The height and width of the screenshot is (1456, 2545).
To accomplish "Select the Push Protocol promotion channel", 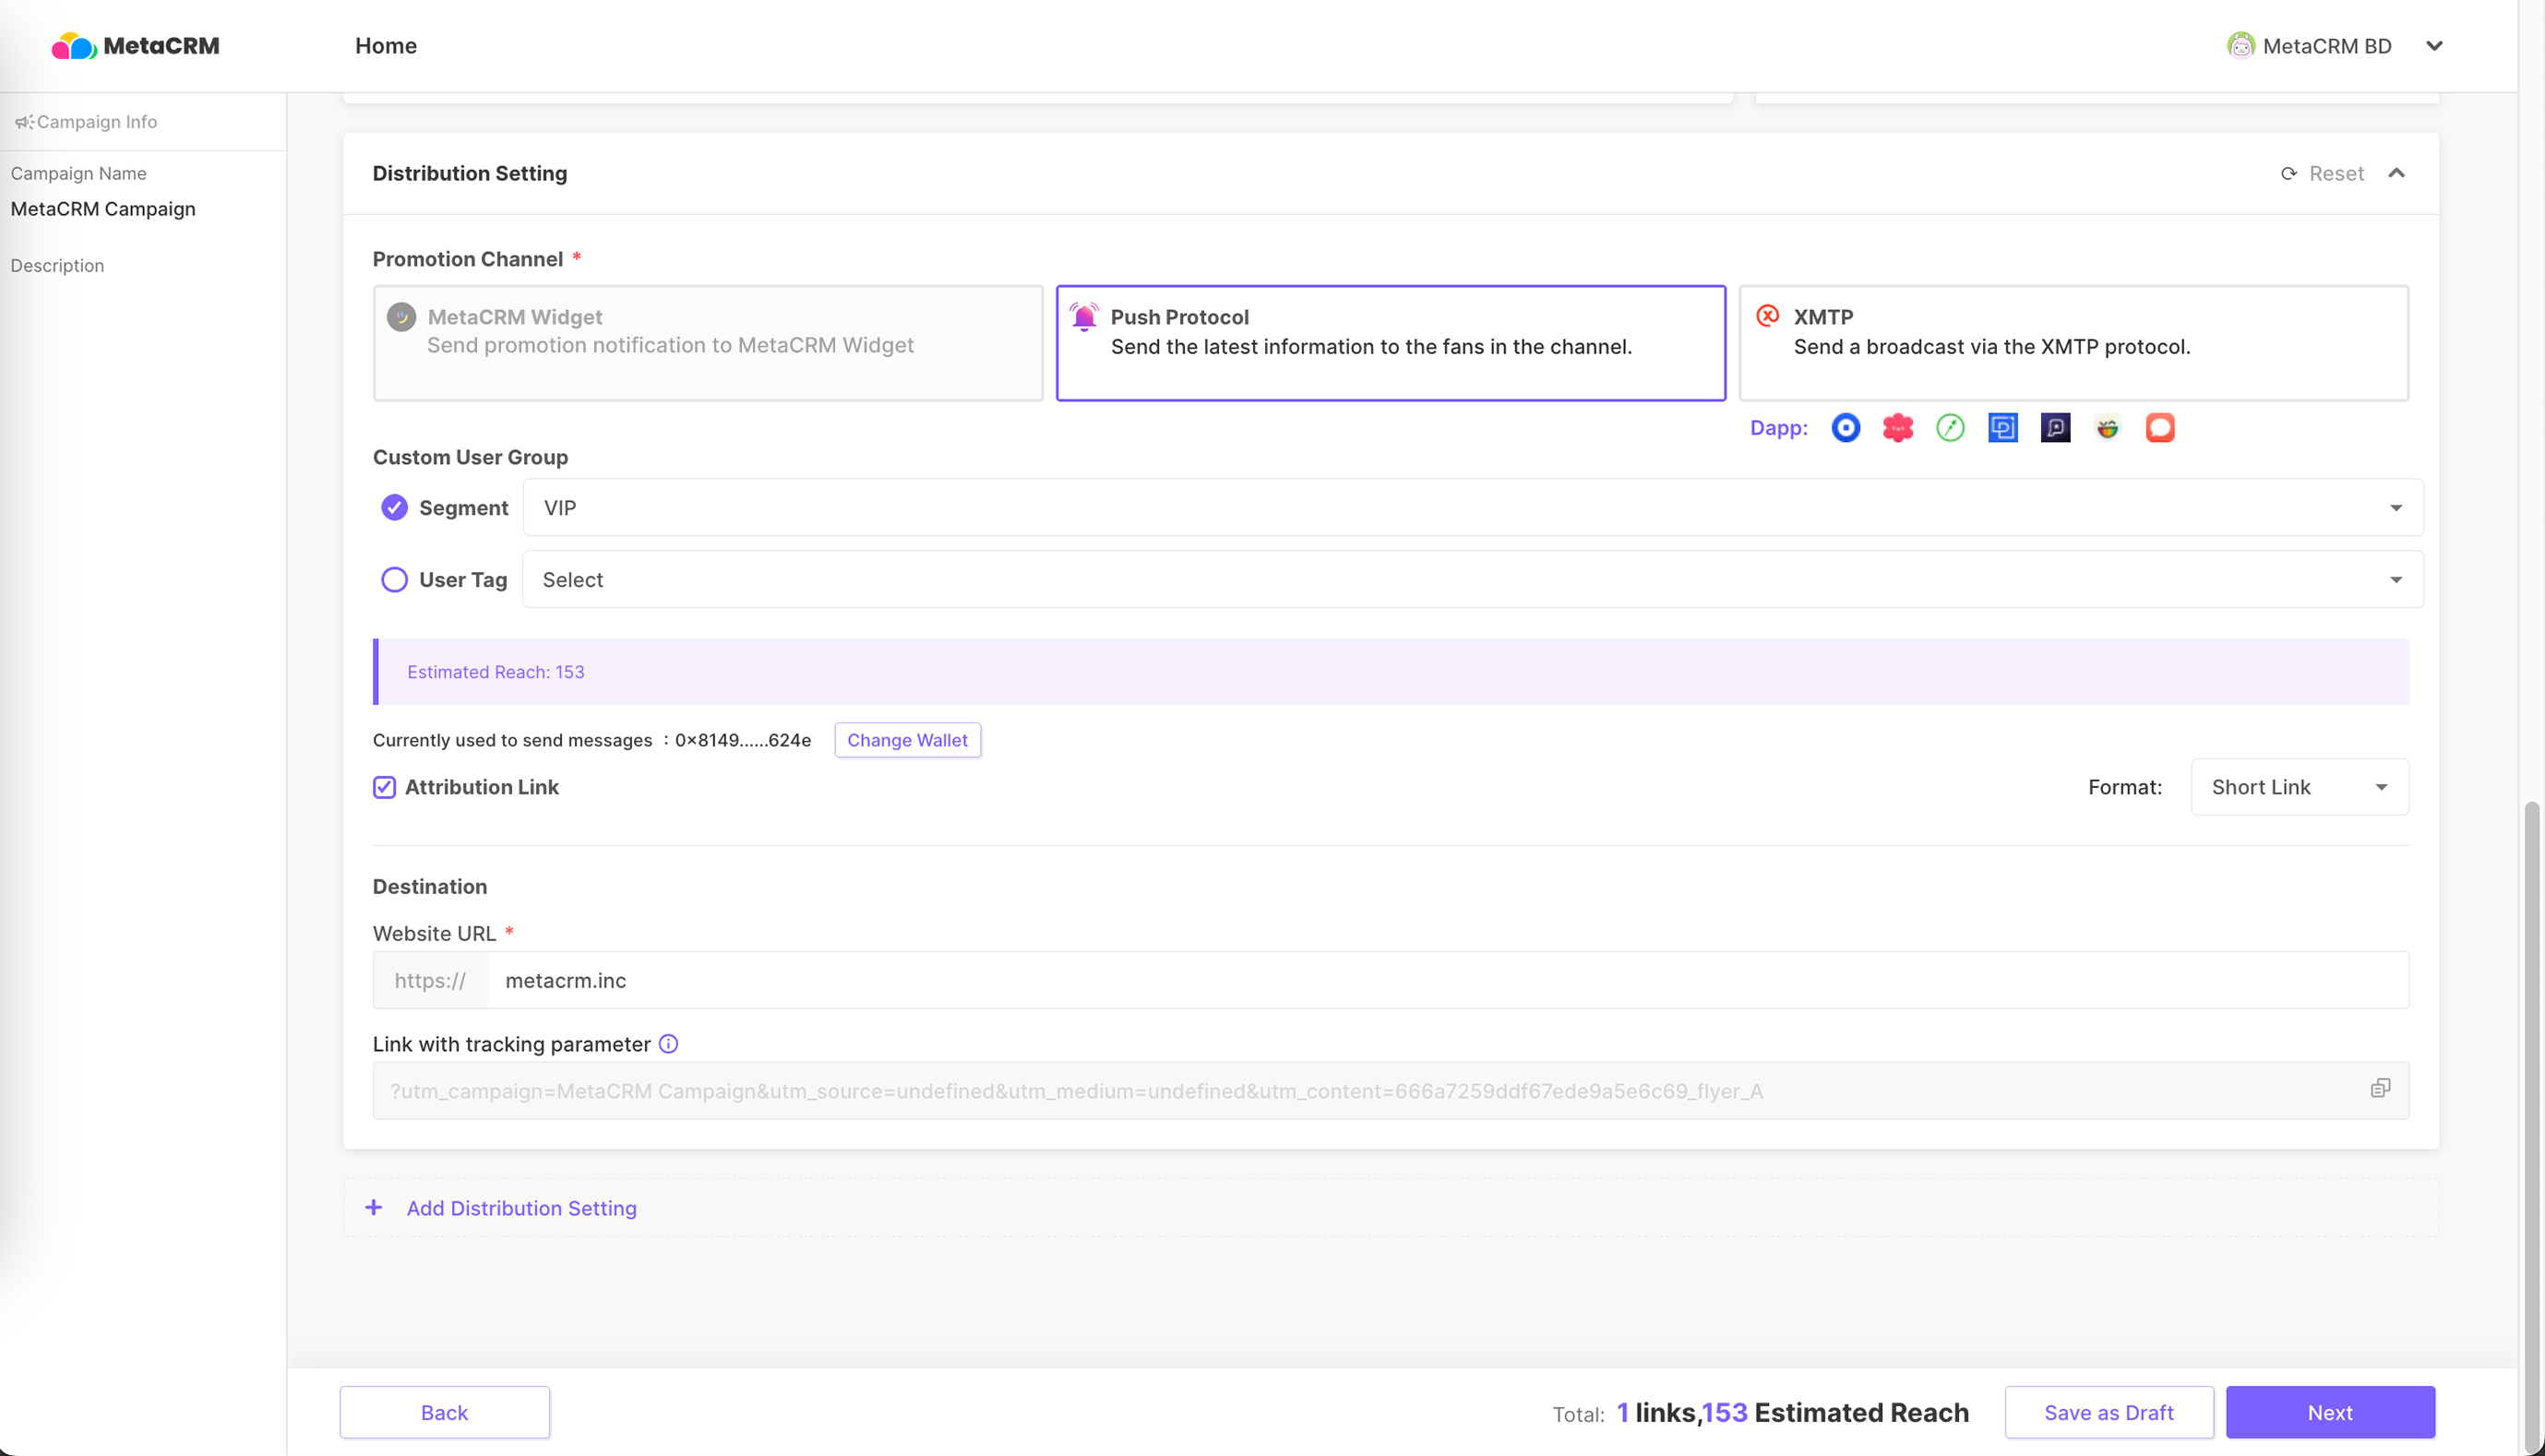I will [1390, 343].
